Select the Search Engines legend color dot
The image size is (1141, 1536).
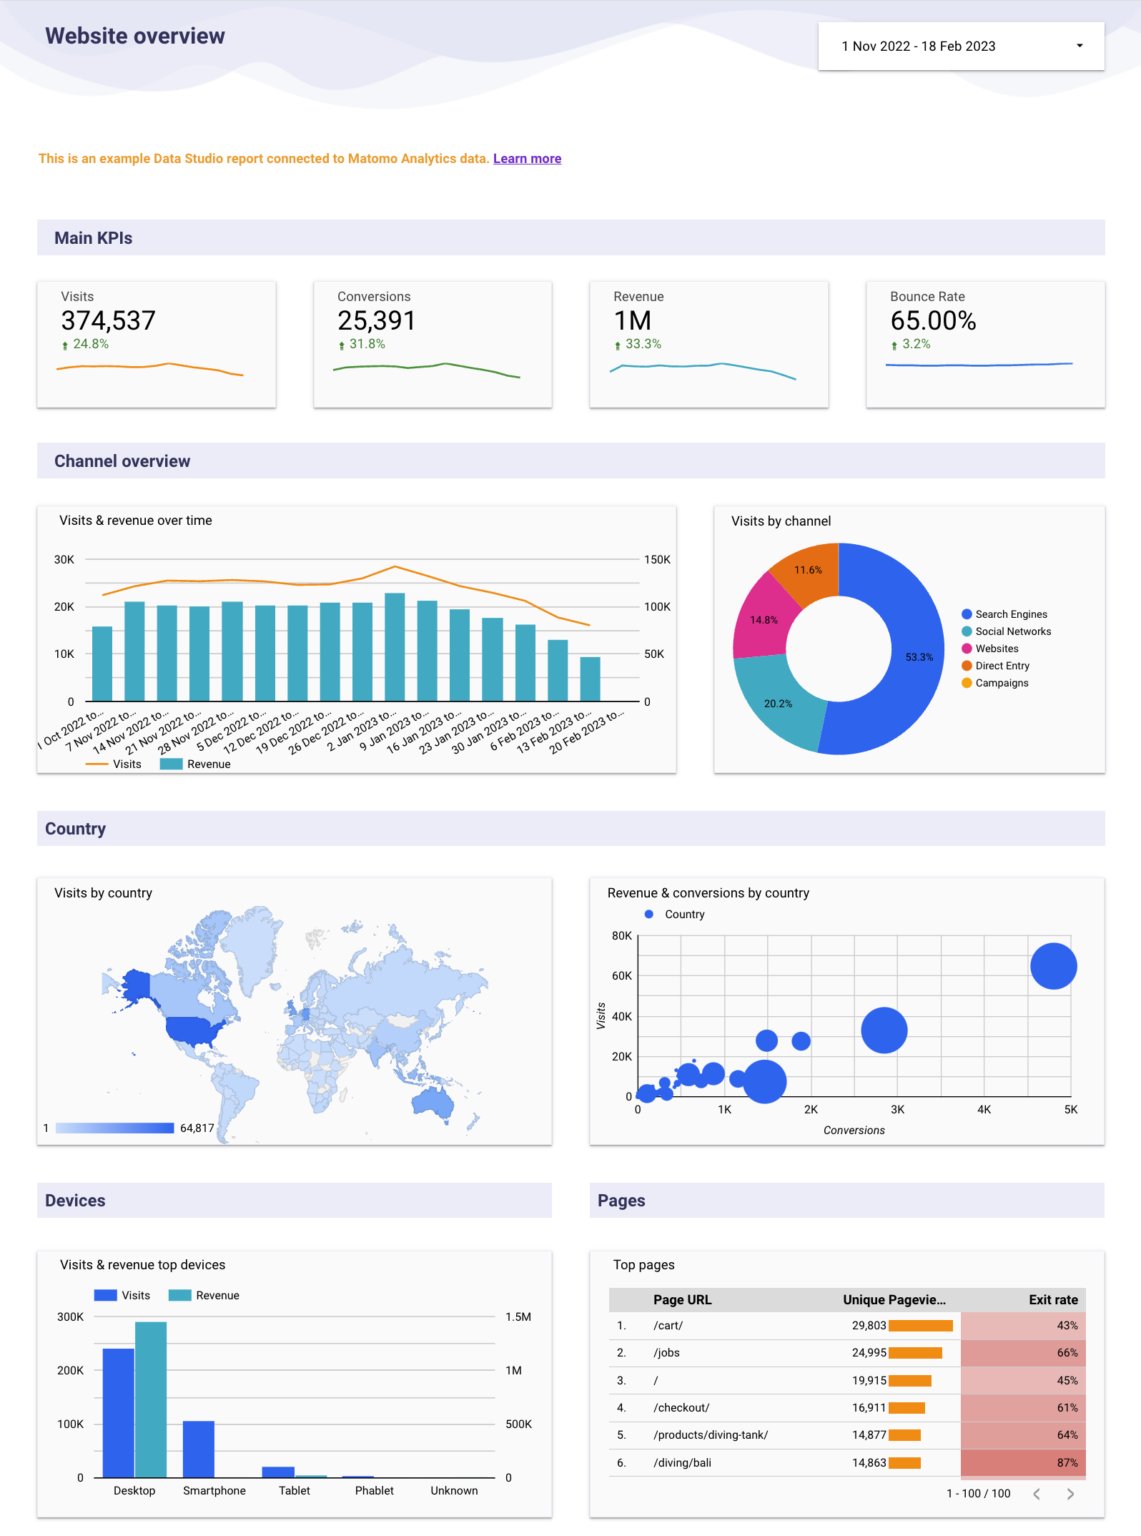coord(965,614)
